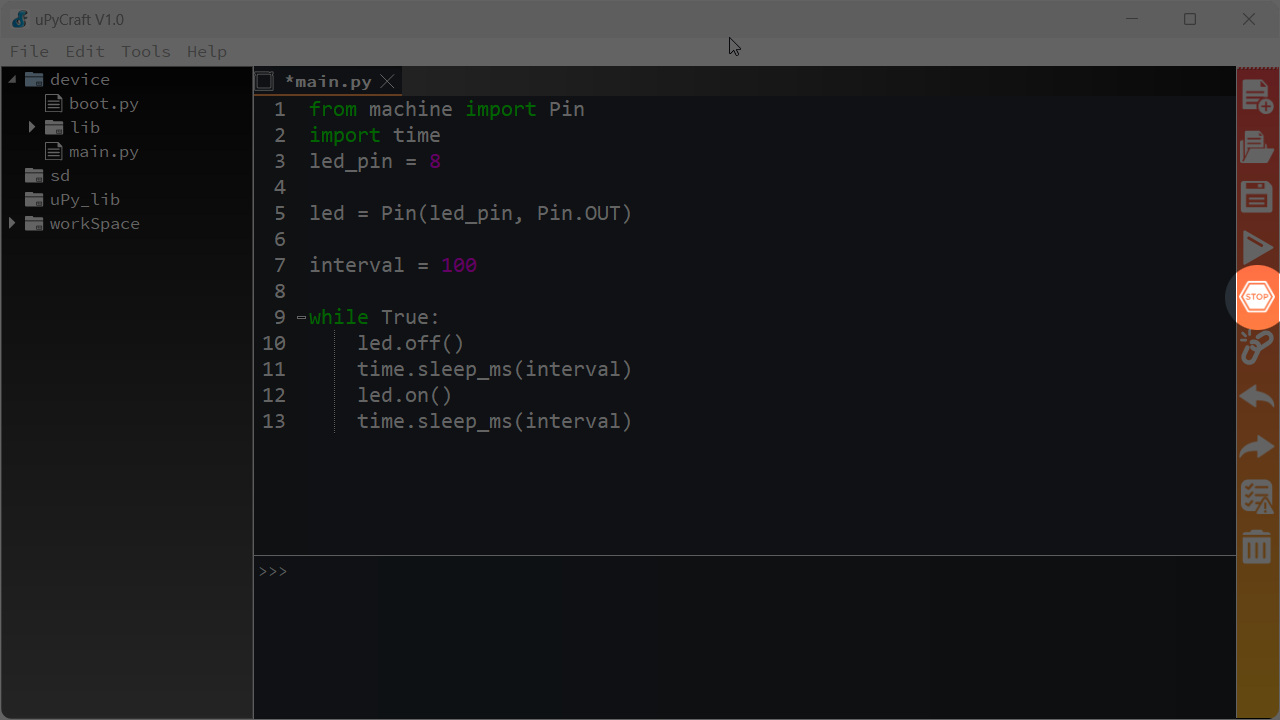Undo the last edit using the back arrow icon
Image resolution: width=1280 pixels, height=720 pixels.
[x=1257, y=396]
